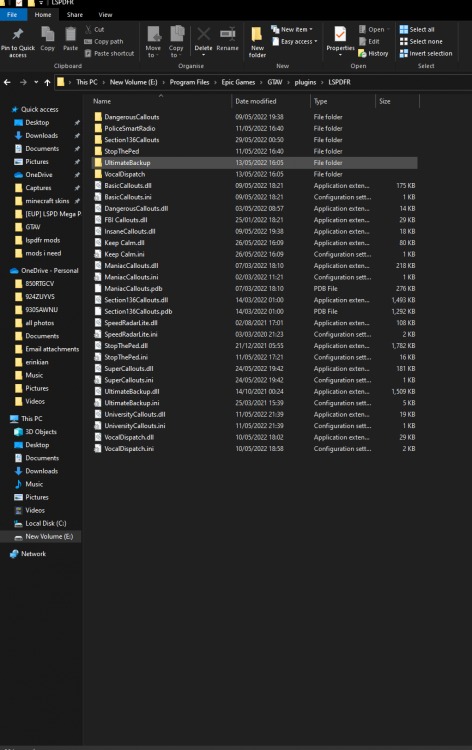Select the PoliceSmartRadio folder
Screen dimensions: 472x750
[x=130, y=129]
